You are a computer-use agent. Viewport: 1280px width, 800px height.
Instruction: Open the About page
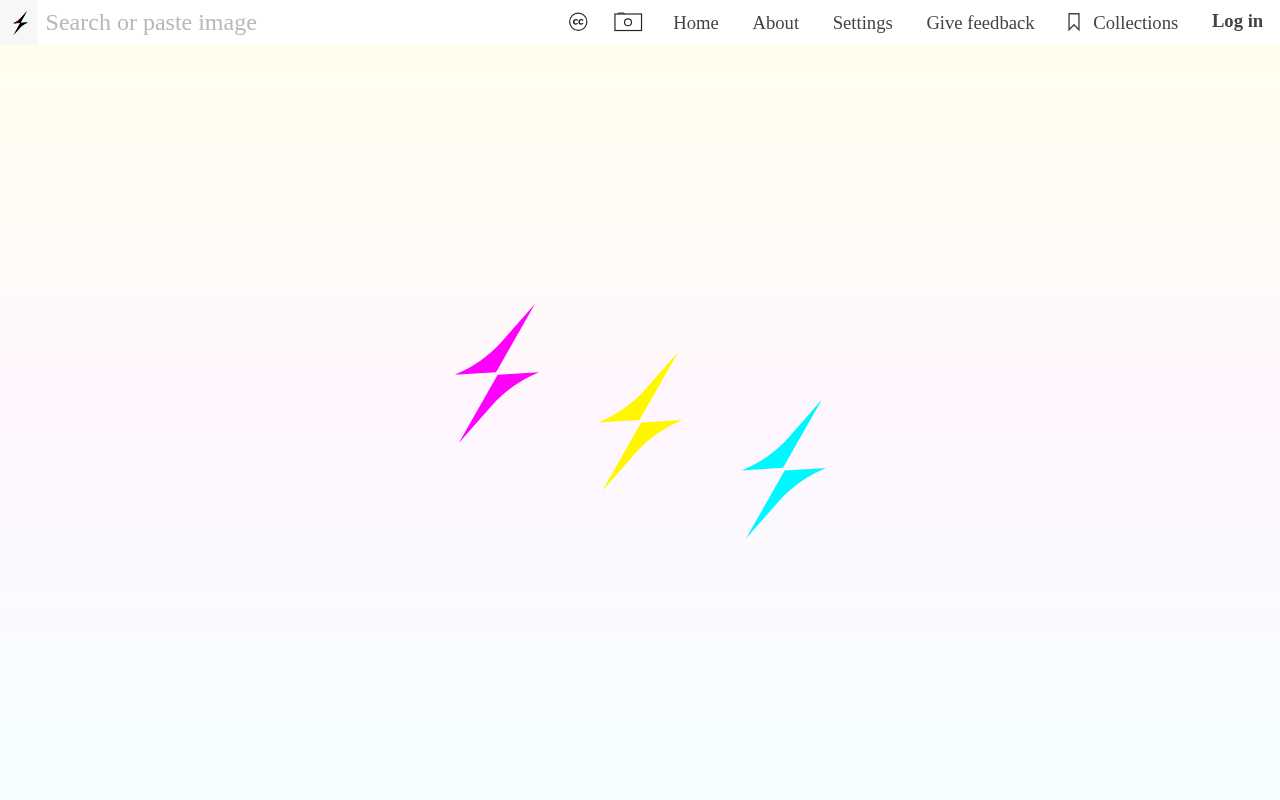tap(775, 23)
